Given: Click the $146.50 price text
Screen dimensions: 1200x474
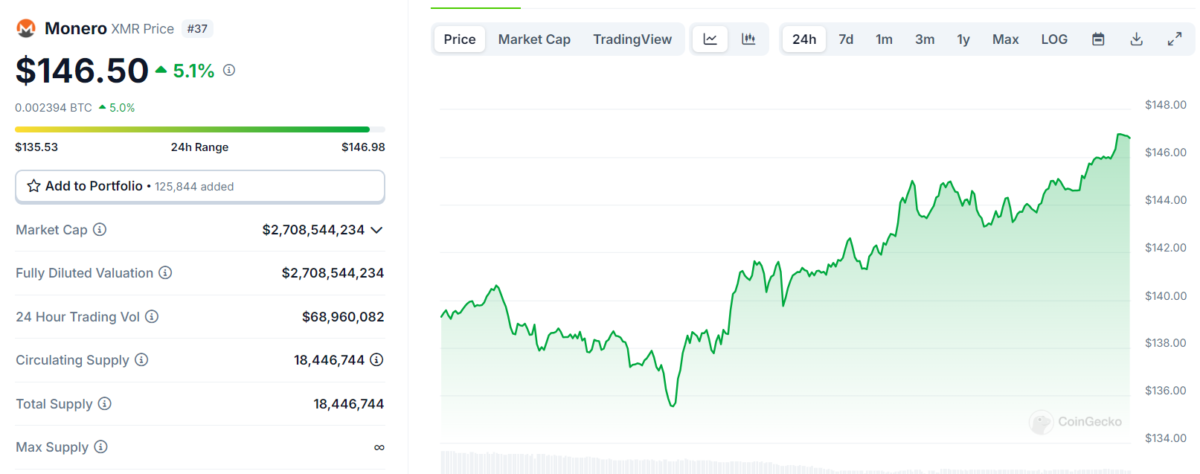Looking at the screenshot, I should coord(82,70).
